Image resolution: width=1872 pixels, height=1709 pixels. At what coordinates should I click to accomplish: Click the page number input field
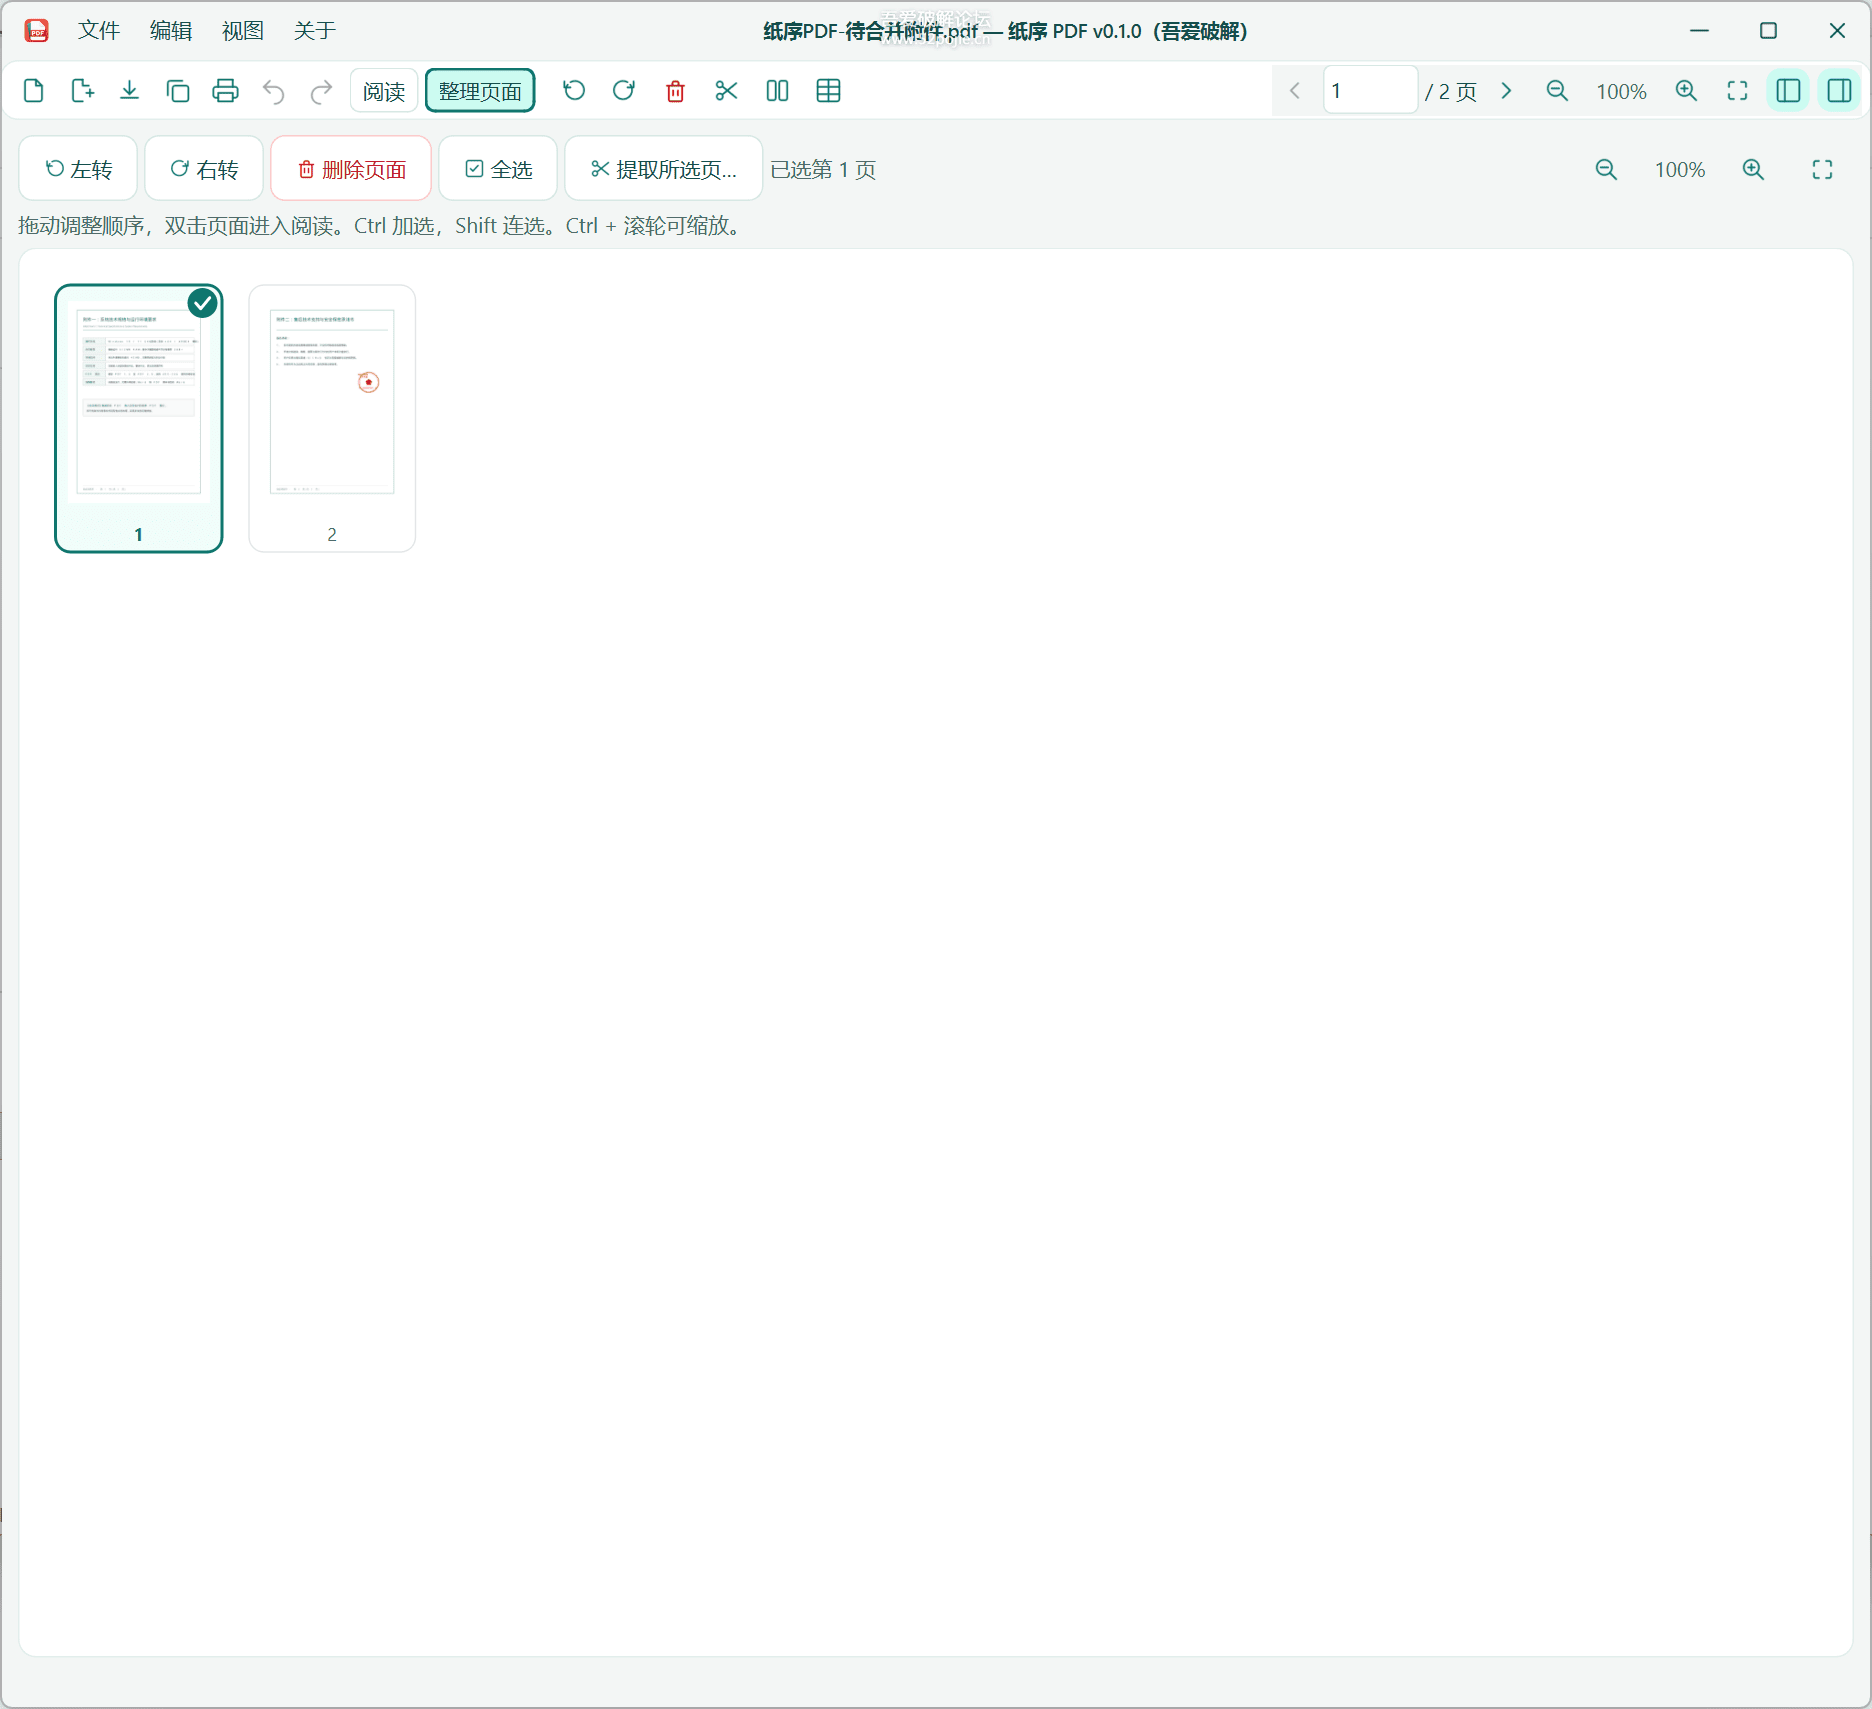click(1370, 91)
